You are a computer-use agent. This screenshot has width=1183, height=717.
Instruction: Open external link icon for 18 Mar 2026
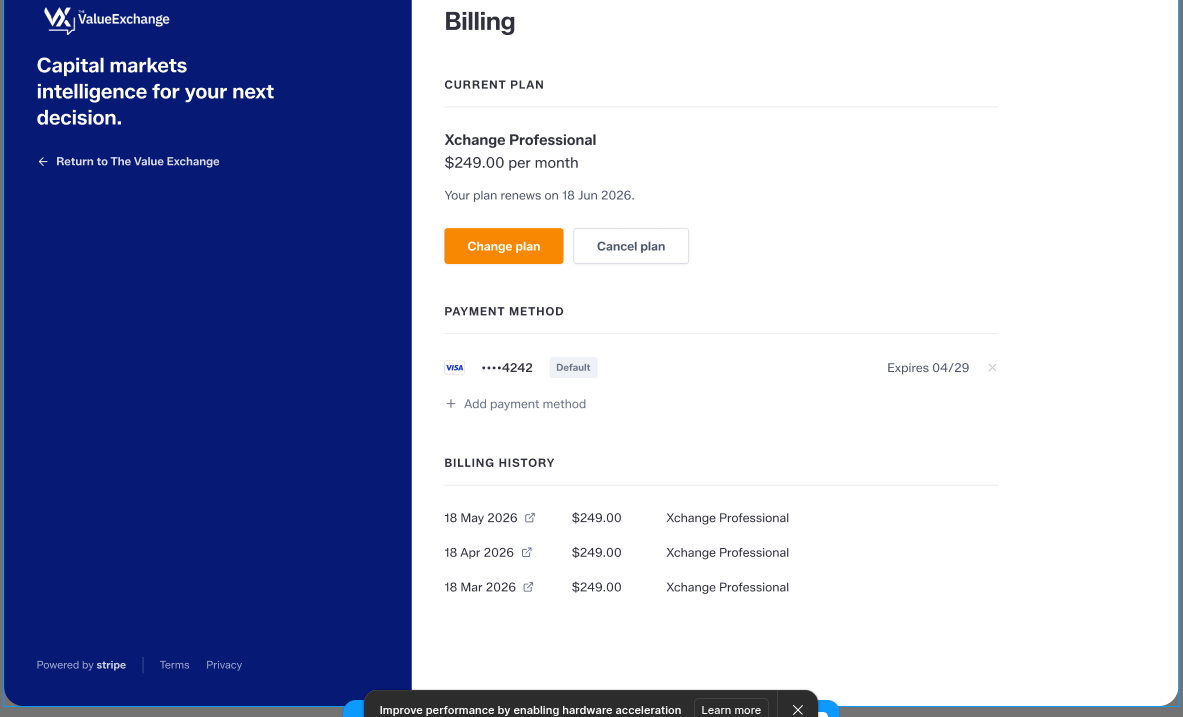pos(528,587)
